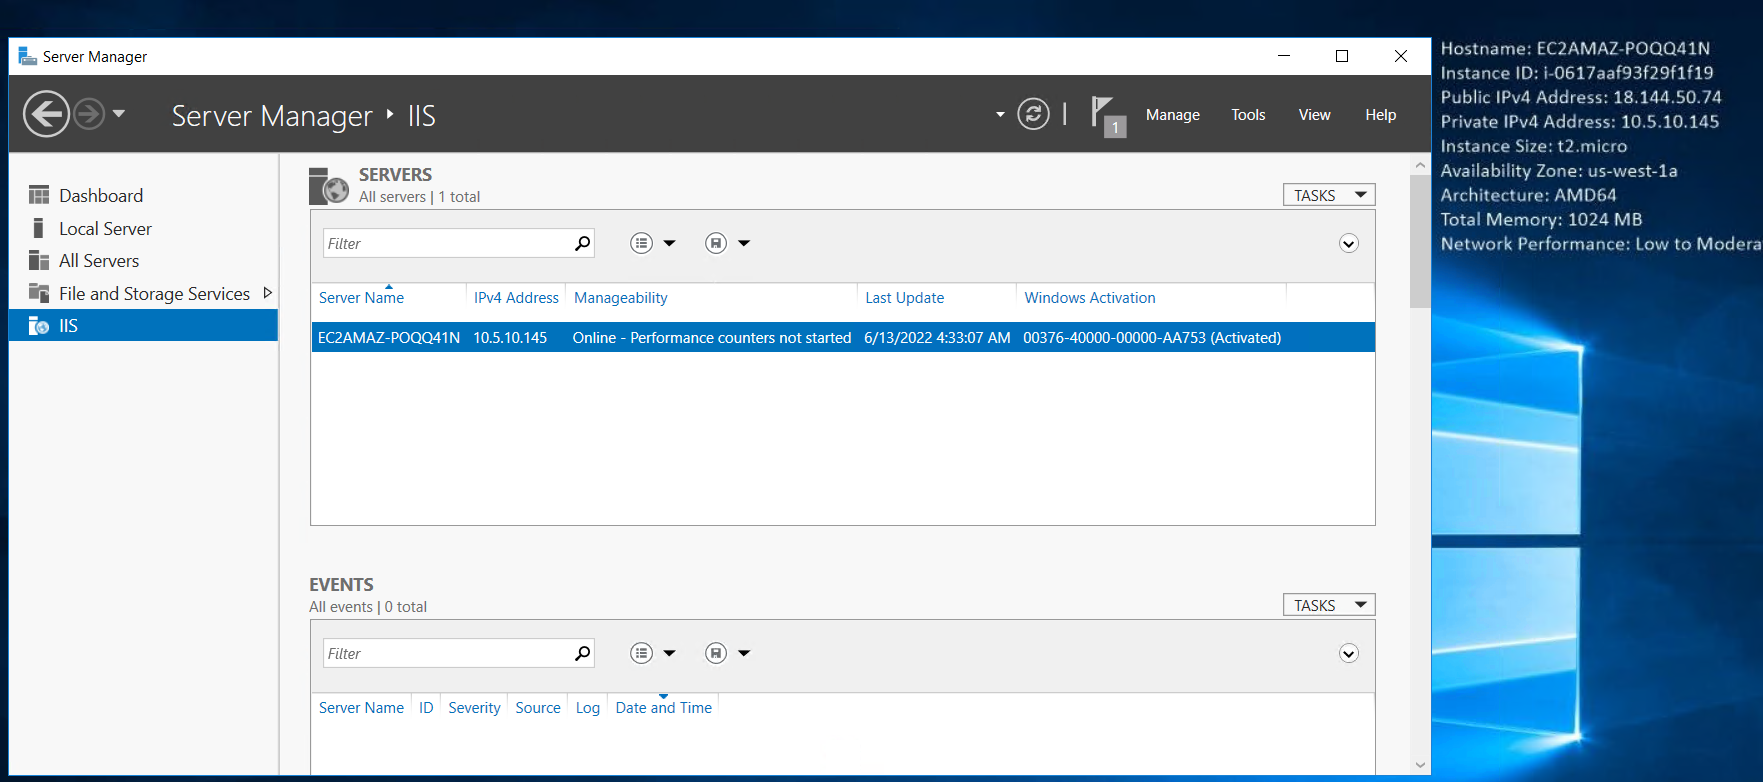The width and height of the screenshot is (1763, 782).
Task: Open Events filter criteria list icon
Action: 641,653
